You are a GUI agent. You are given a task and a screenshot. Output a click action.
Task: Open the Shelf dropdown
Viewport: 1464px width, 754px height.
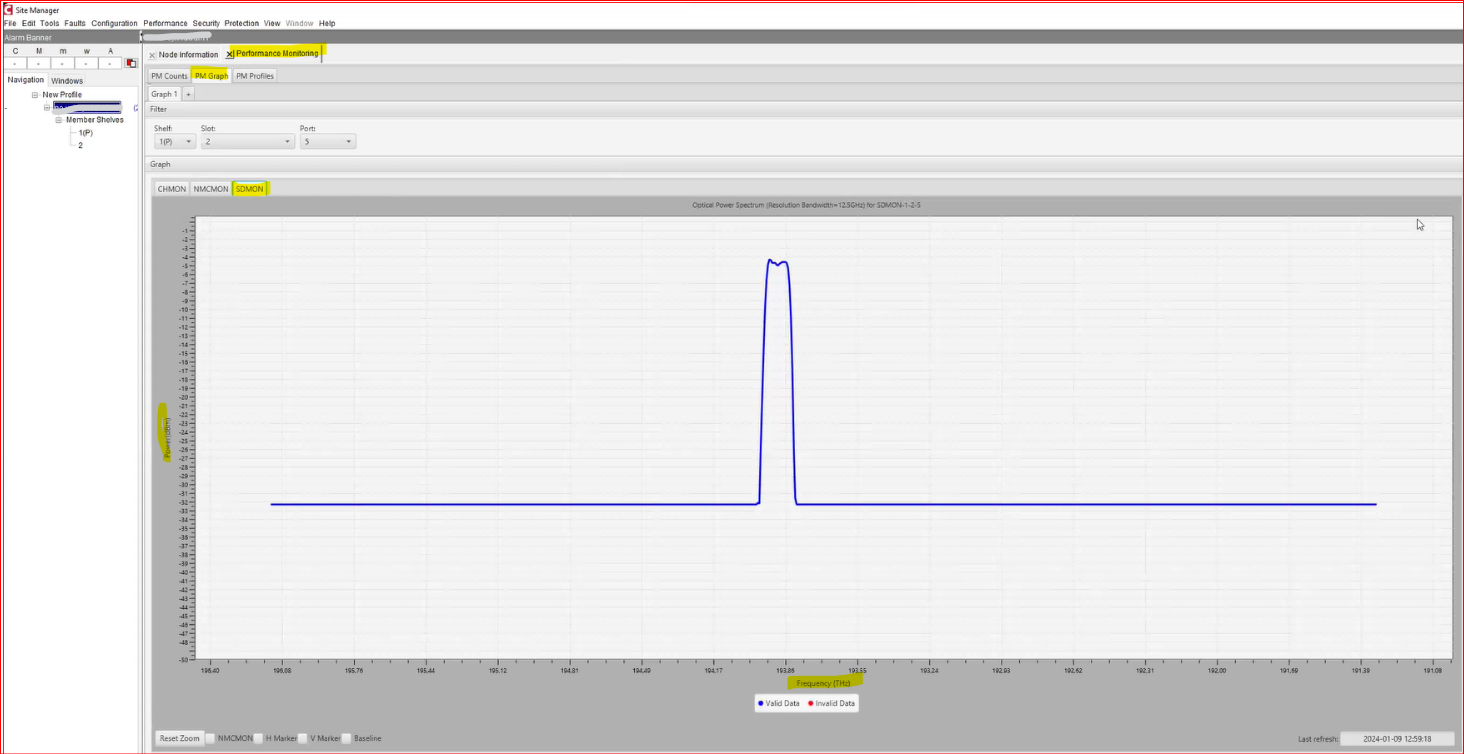click(x=175, y=142)
